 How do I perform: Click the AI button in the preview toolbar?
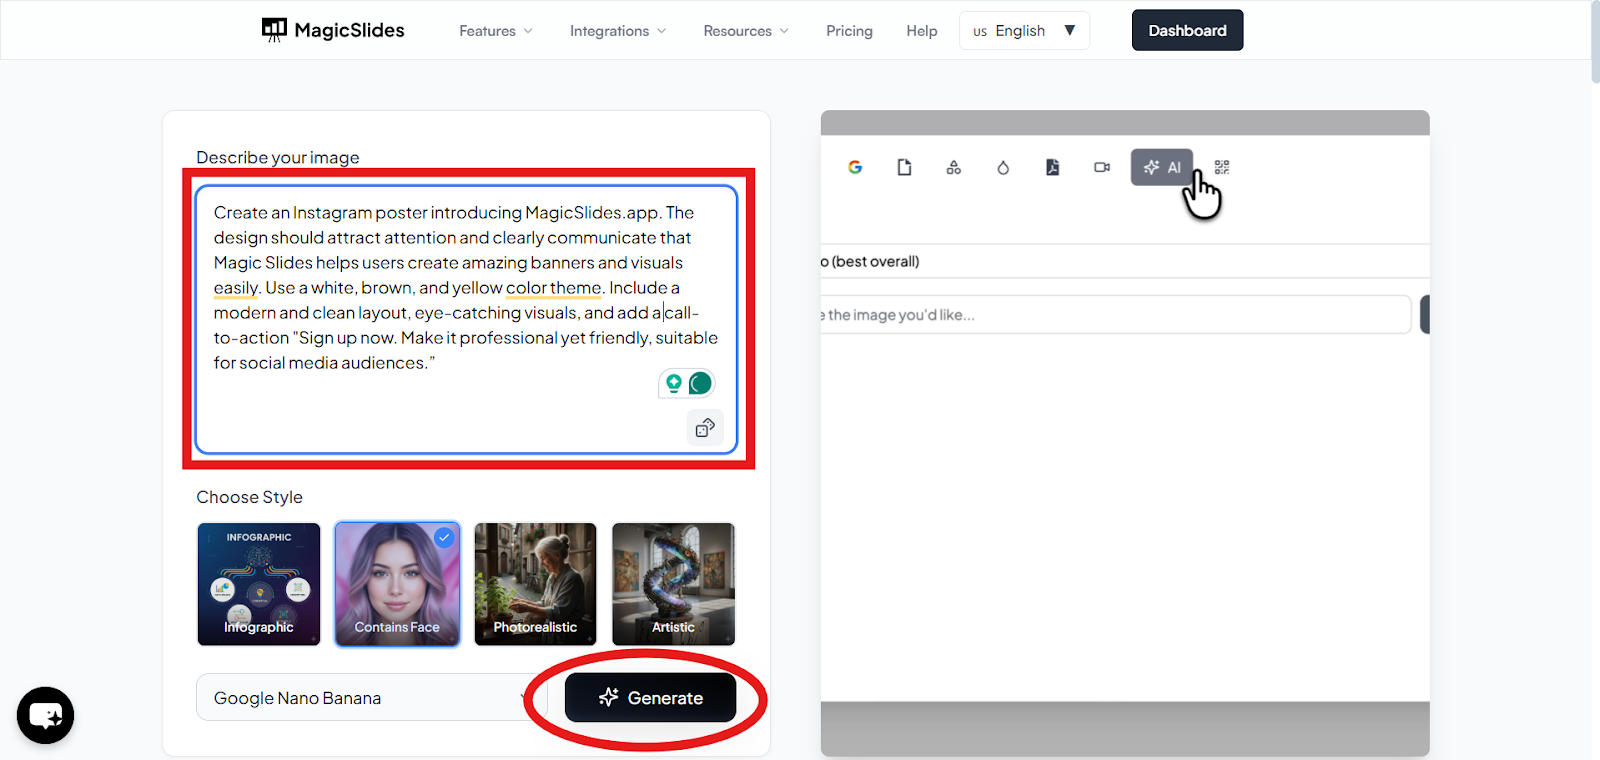pos(1162,167)
